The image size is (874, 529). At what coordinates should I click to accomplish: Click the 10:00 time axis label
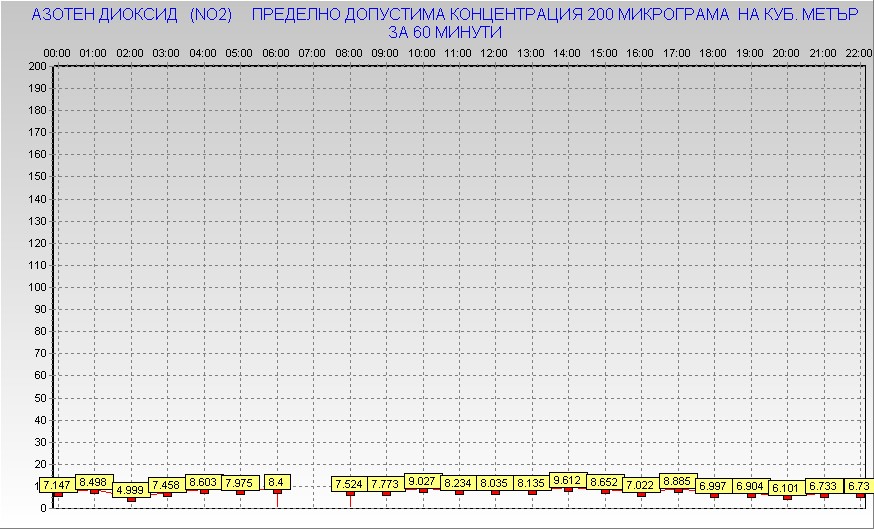[422, 54]
